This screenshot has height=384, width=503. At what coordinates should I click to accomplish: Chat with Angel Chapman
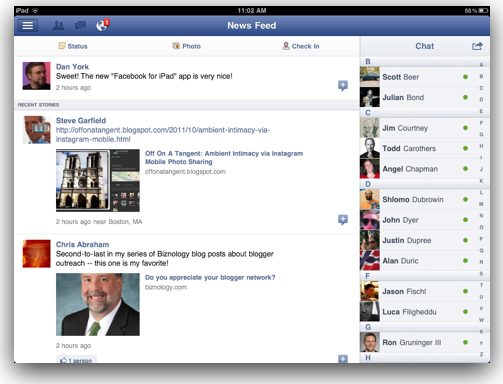[x=419, y=169]
